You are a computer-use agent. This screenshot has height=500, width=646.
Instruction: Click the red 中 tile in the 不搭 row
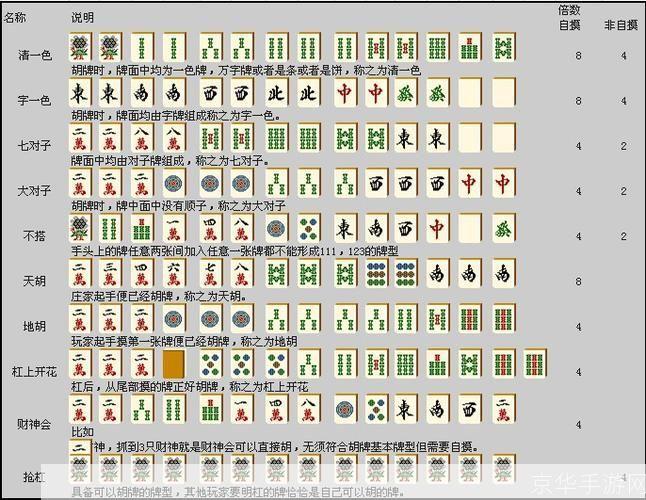pyautogui.click(x=438, y=228)
